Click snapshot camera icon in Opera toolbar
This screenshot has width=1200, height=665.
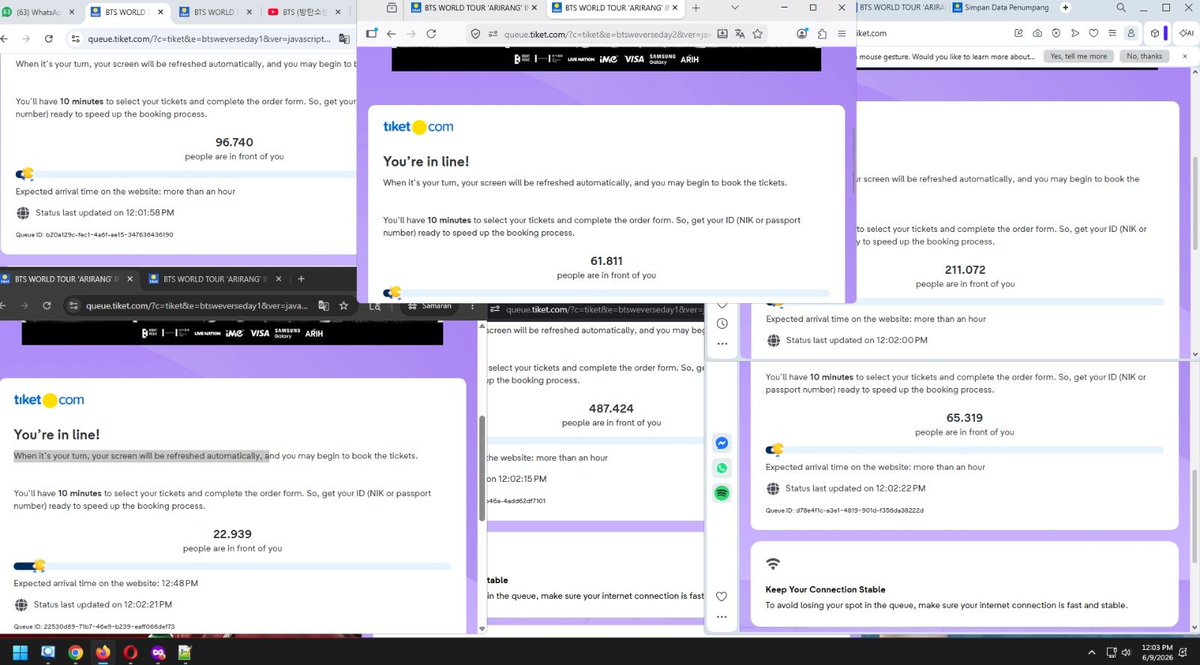point(1037,33)
